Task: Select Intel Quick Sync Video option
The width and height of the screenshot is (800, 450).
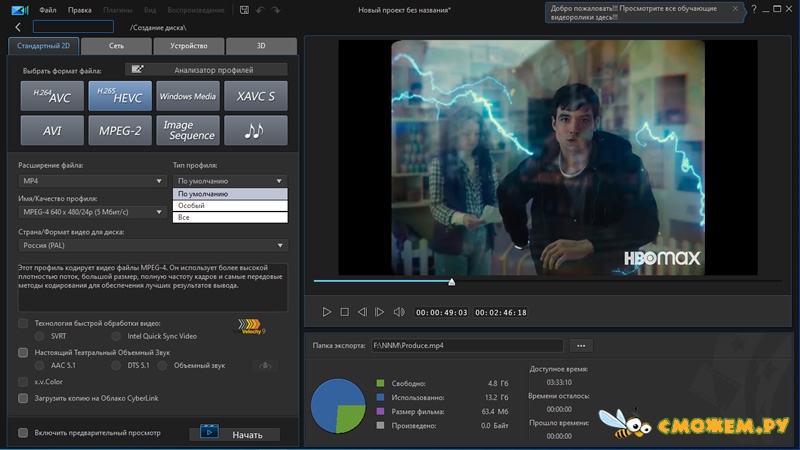Action: [x=116, y=336]
